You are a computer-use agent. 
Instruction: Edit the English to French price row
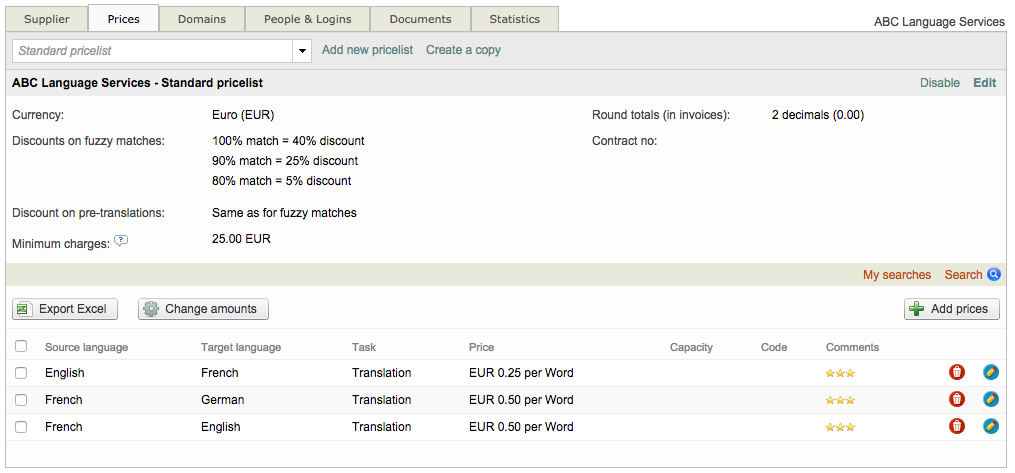pyautogui.click(x=991, y=373)
